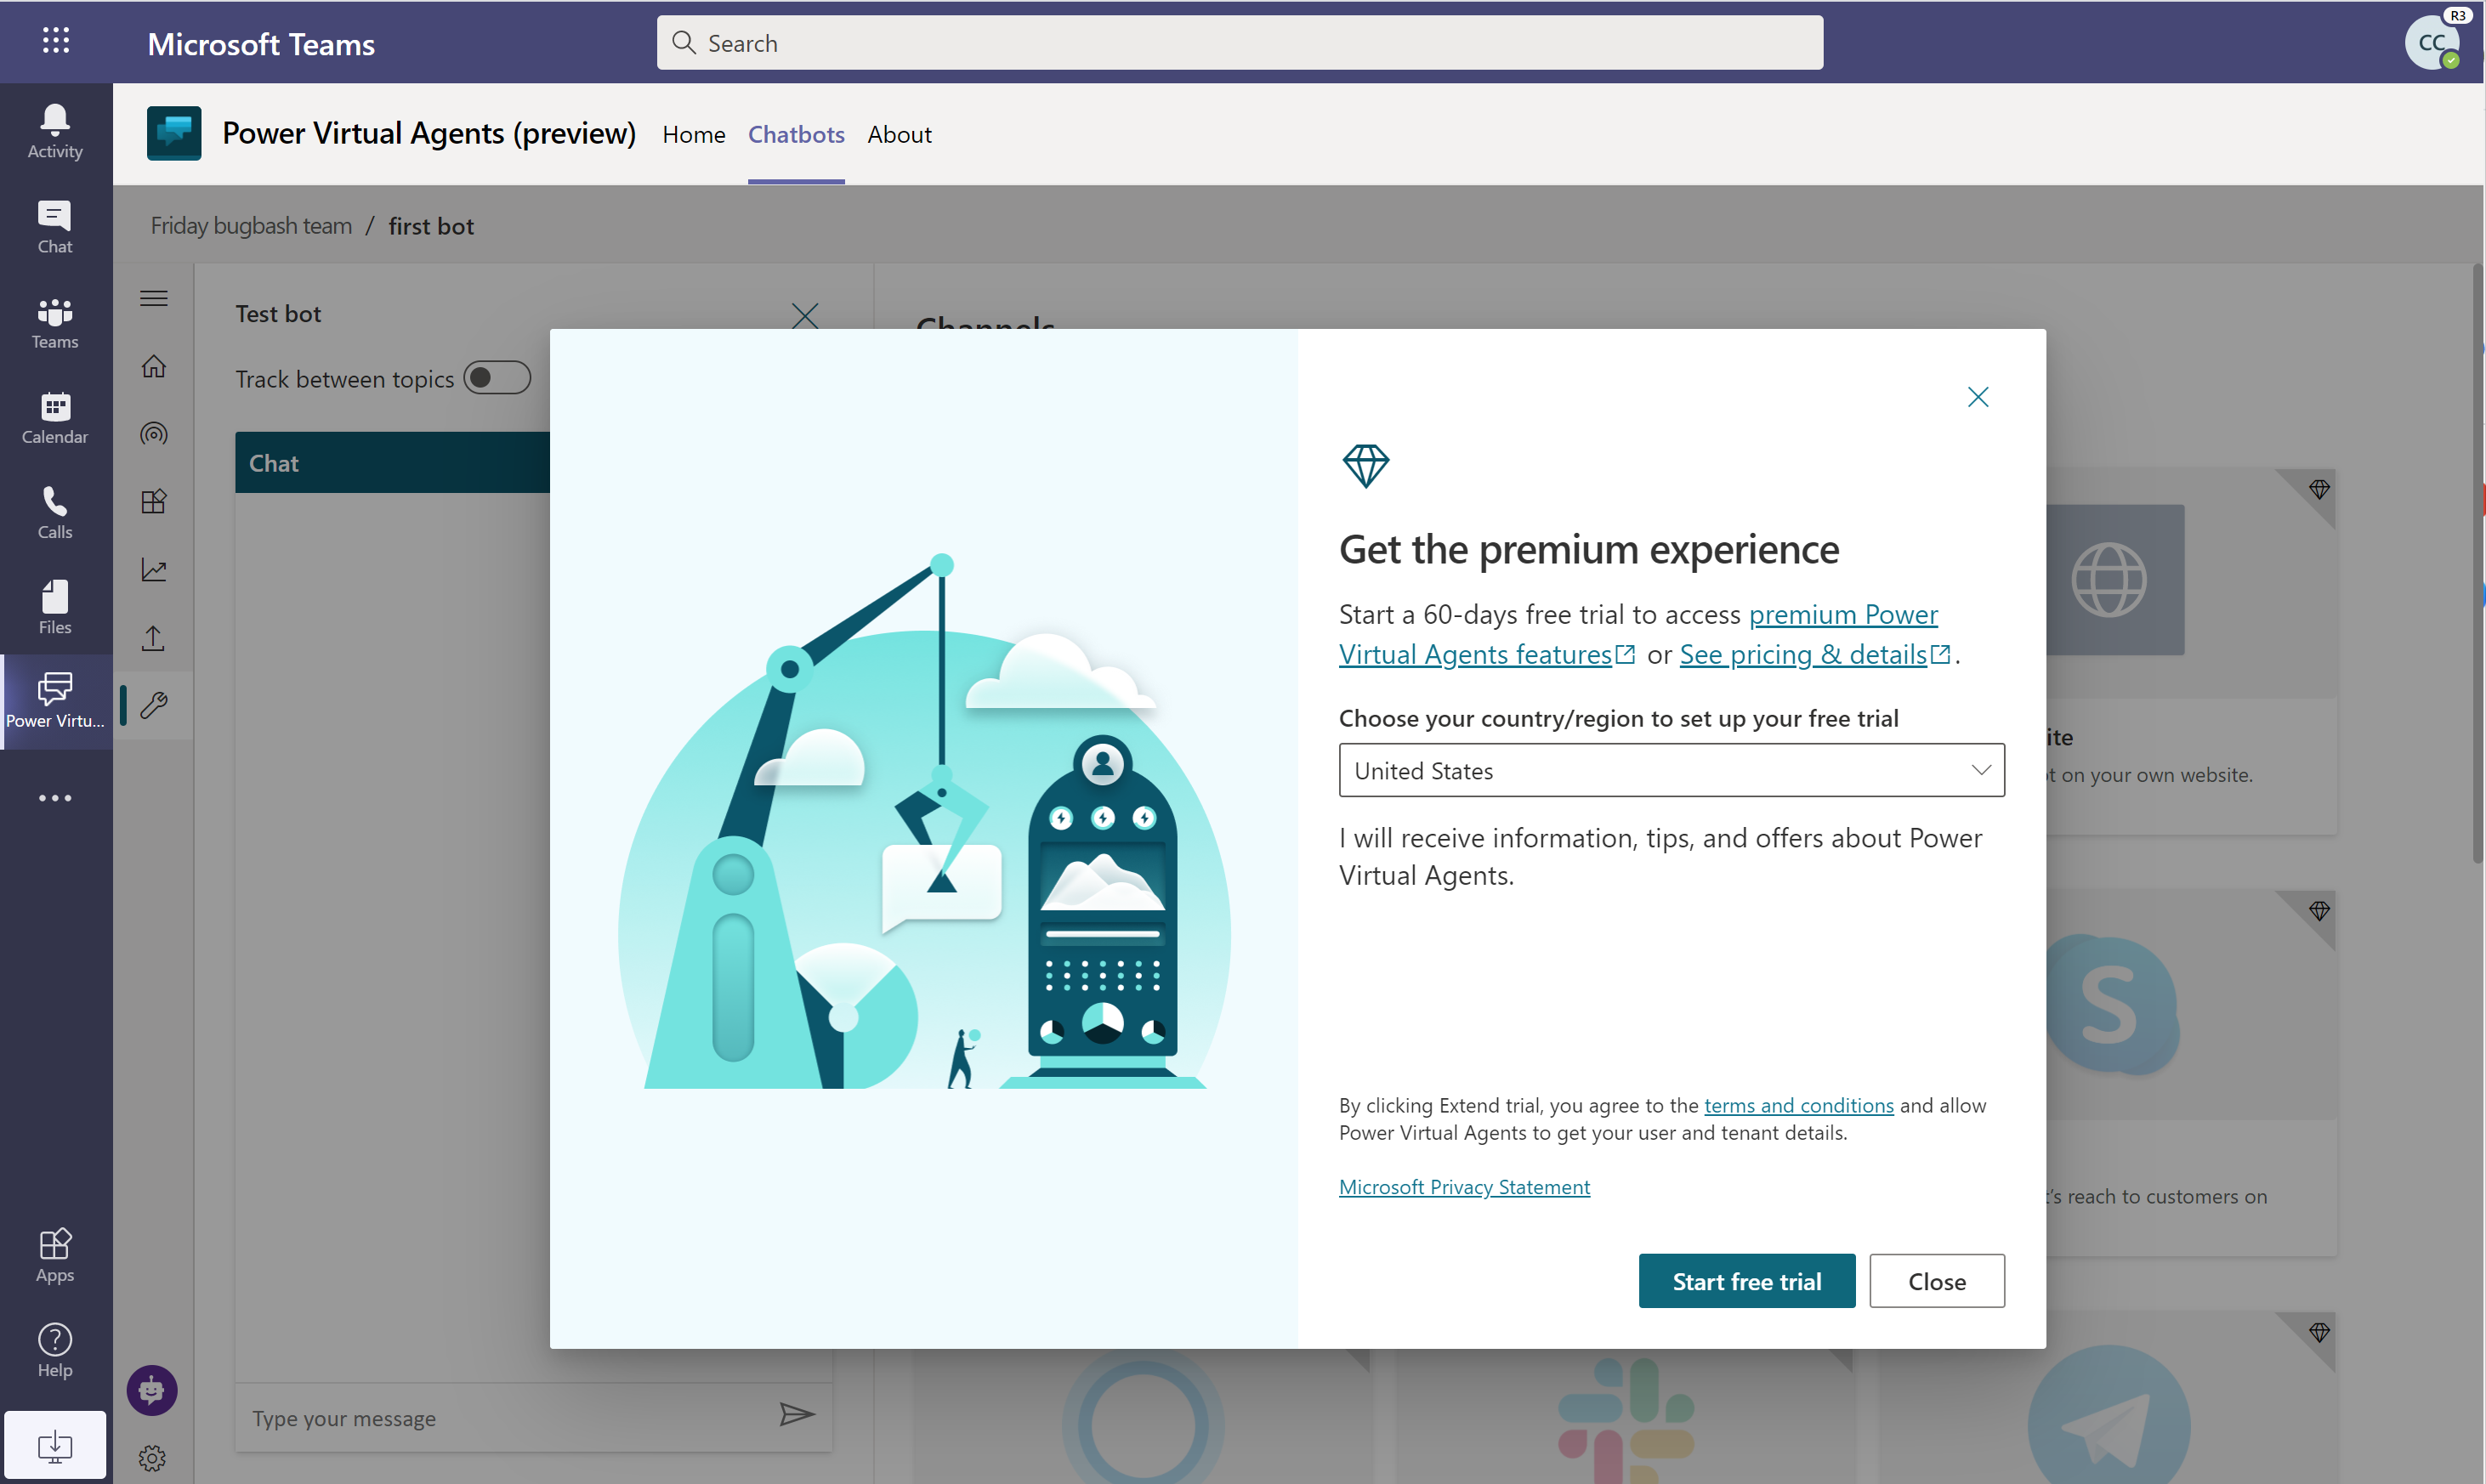Click Start free trial button

1747,1281
